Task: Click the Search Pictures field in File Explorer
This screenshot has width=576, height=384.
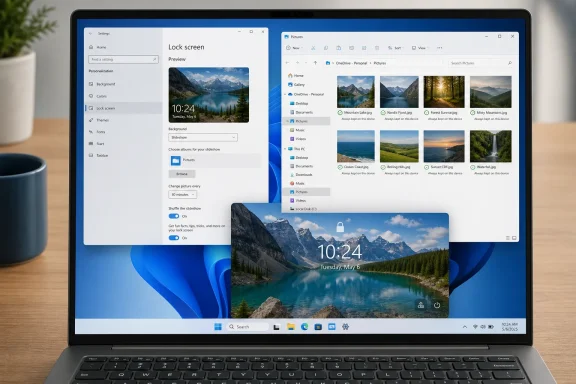Action: (481, 63)
